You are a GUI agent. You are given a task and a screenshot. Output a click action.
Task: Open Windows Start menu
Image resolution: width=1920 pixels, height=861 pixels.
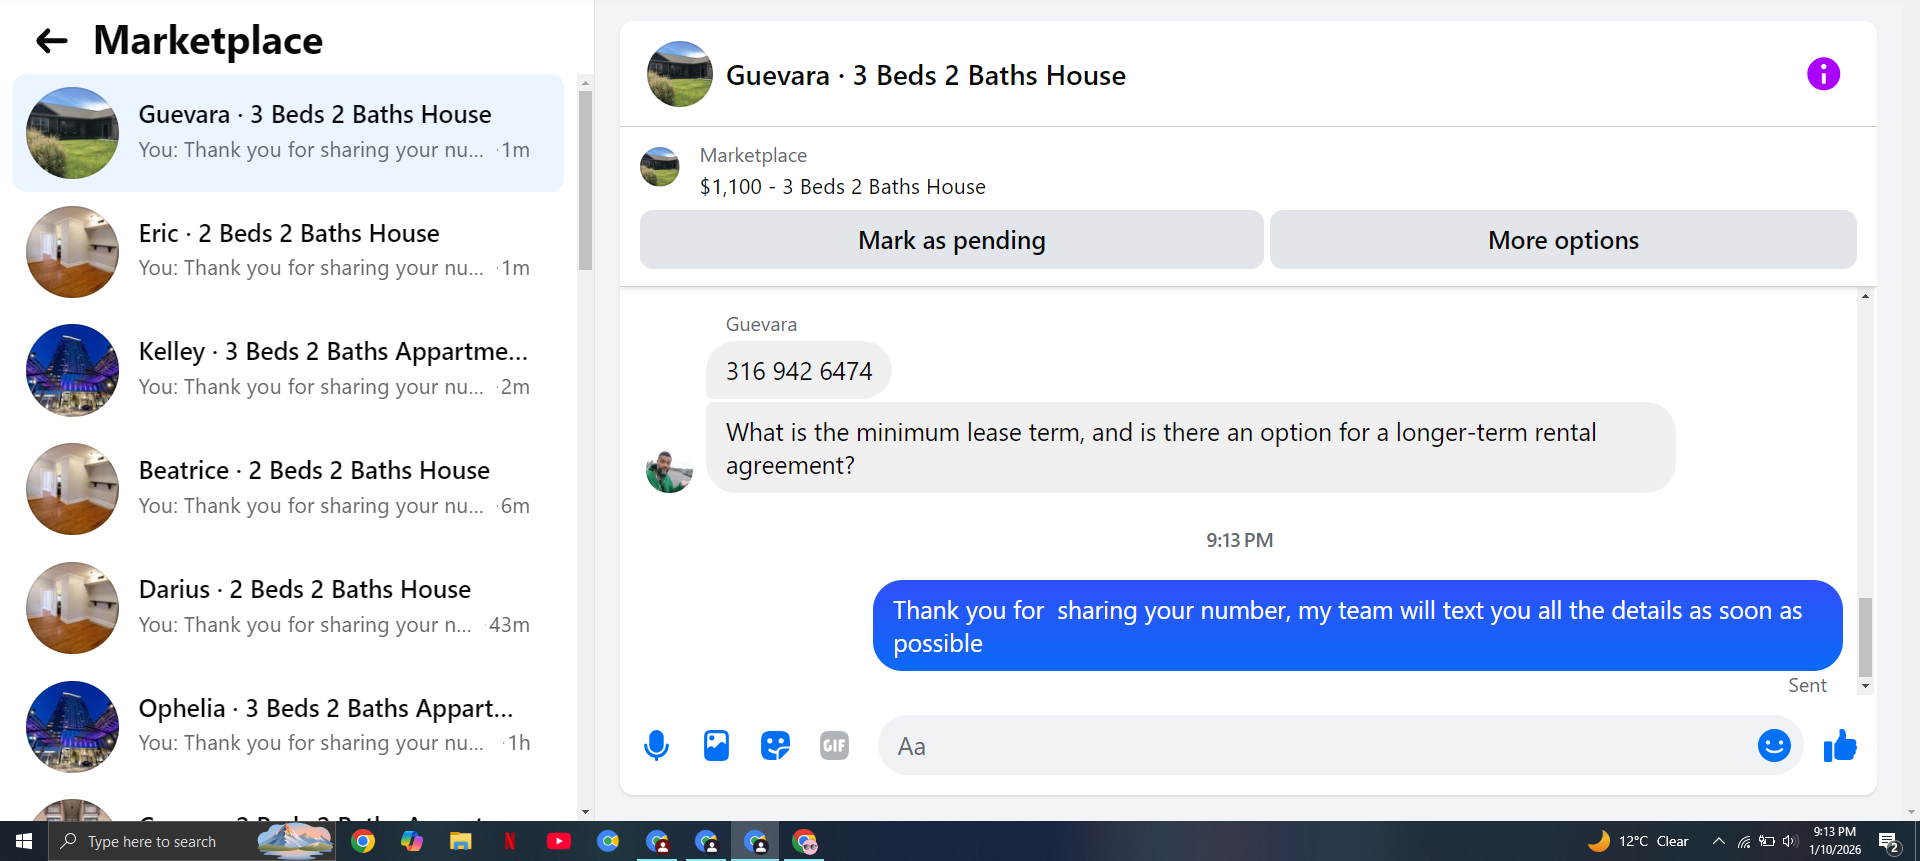coord(24,841)
